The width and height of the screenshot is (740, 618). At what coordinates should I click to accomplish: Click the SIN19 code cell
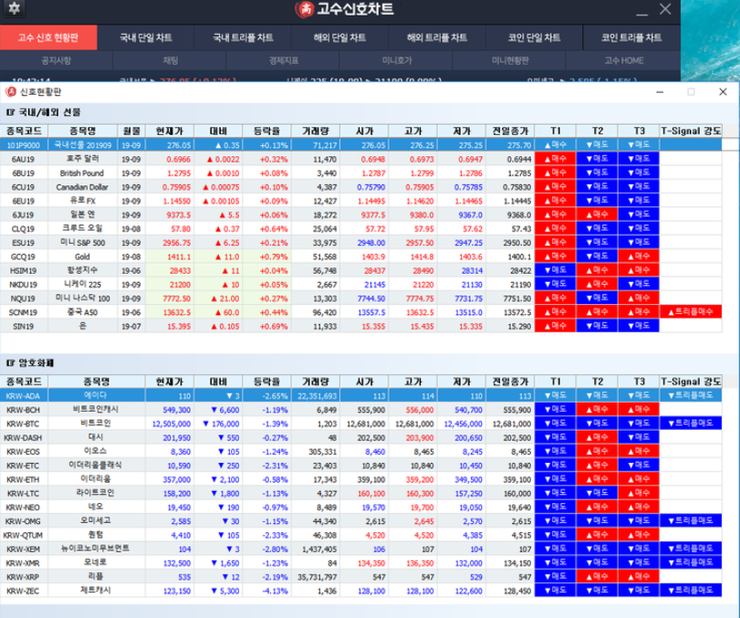pyautogui.click(x=24, y=326)
